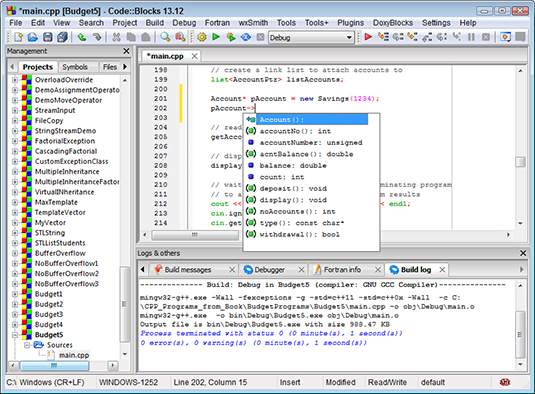Cut selection using the scissors icon
This screenshot has height=394, width=535.
coord(116,37)
